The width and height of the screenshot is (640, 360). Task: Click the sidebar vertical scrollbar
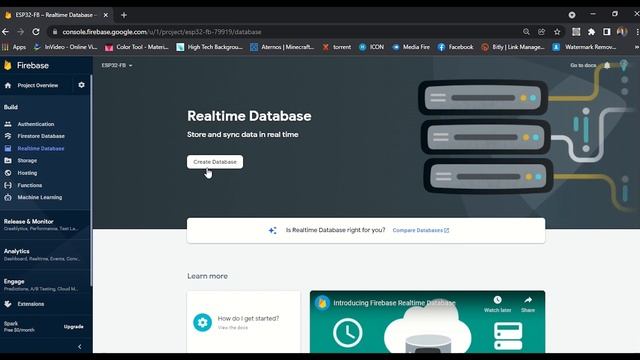coord(91,180)
